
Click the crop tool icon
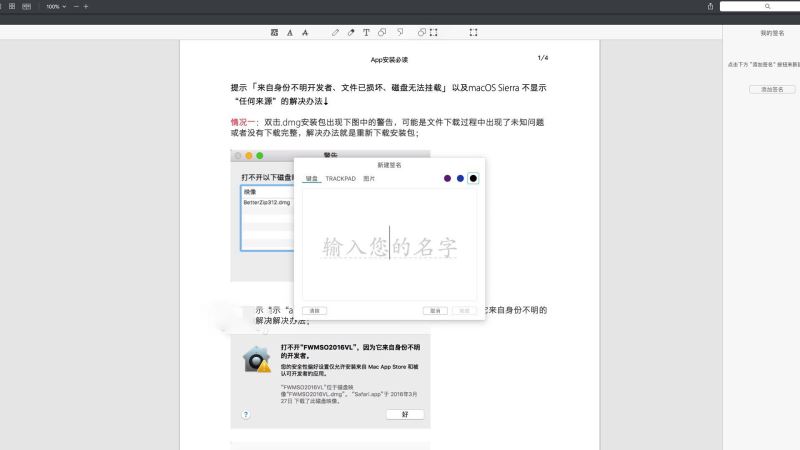(473, 33)
